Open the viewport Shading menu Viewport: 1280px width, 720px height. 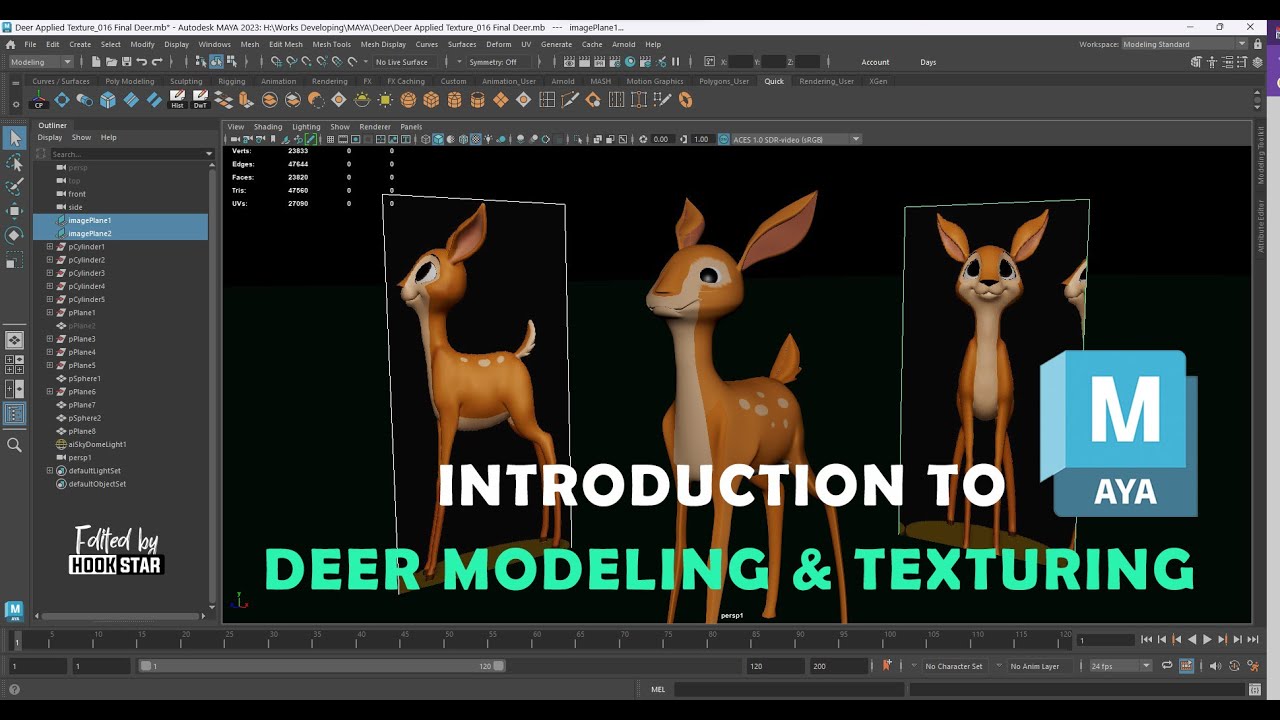[x=268, y=127]
